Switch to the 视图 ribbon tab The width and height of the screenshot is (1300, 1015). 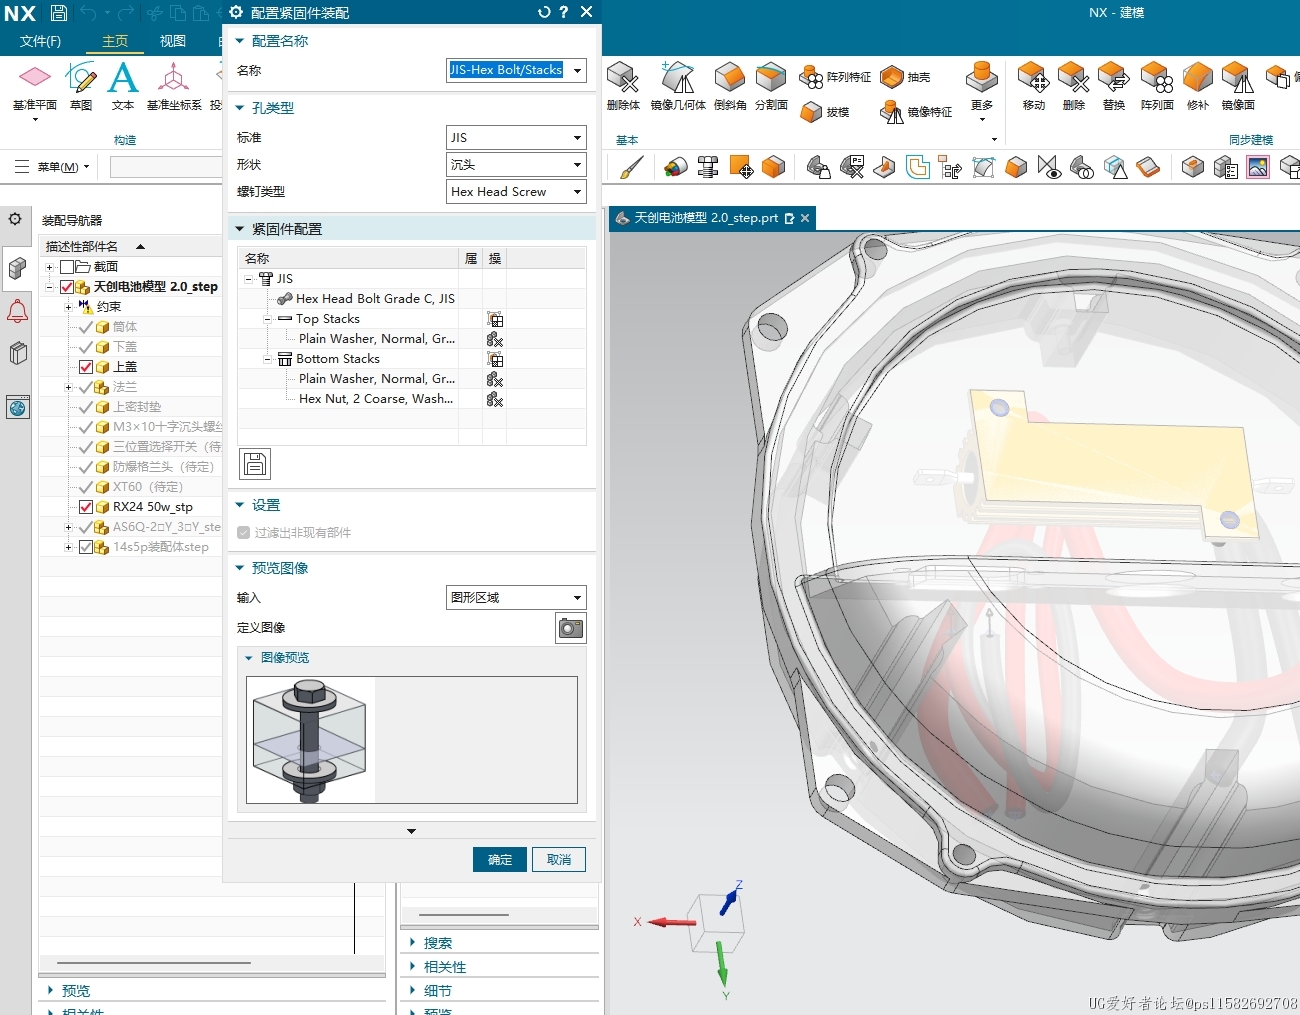point(173,41)
